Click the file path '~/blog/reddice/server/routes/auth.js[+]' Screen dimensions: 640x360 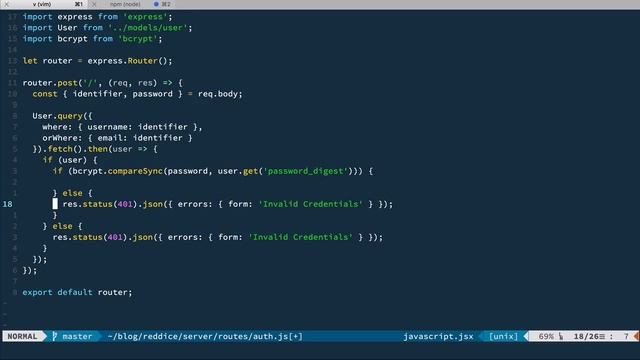(205, 336)
